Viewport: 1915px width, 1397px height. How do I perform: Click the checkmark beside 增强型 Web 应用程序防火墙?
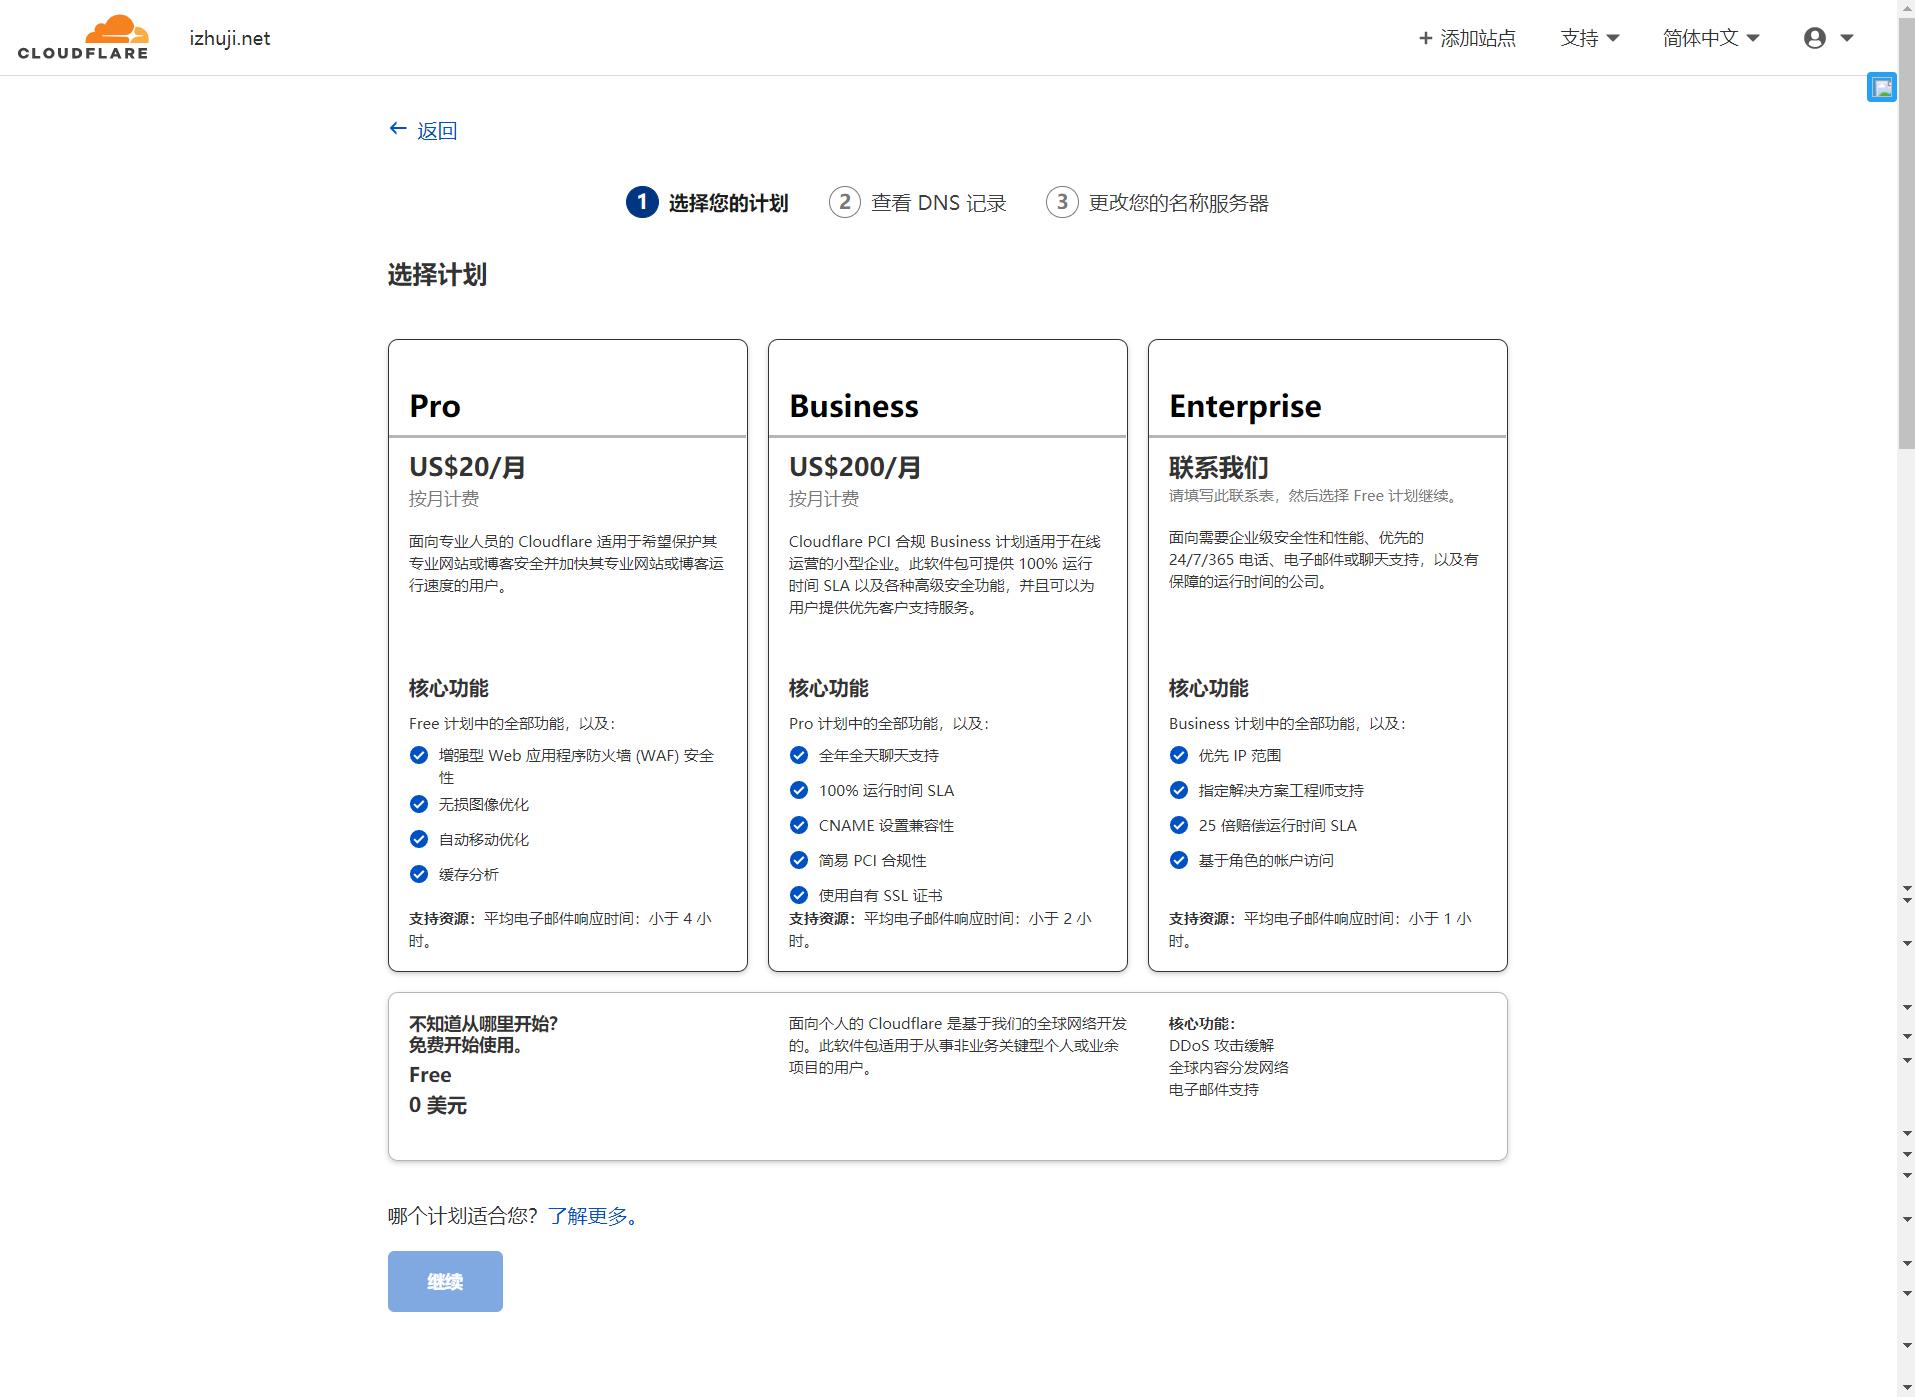tap(419, 755)
